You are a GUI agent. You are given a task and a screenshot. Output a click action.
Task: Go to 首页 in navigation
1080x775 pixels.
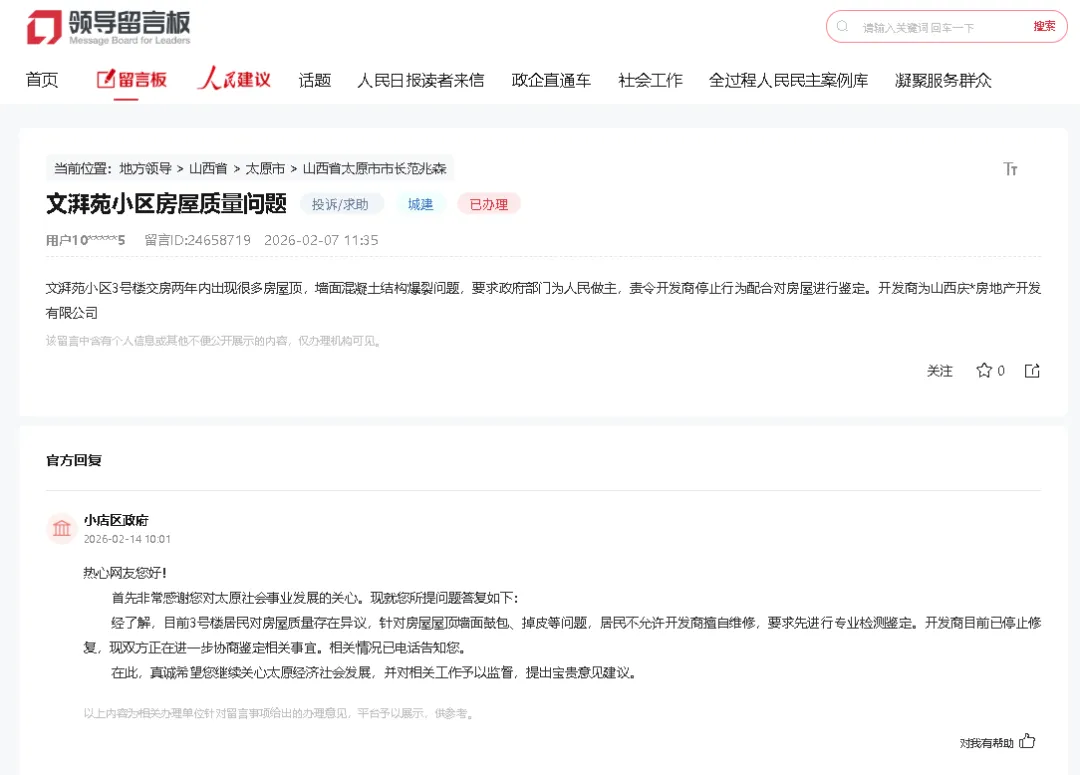pyautogui.click(x=42, y=81)
